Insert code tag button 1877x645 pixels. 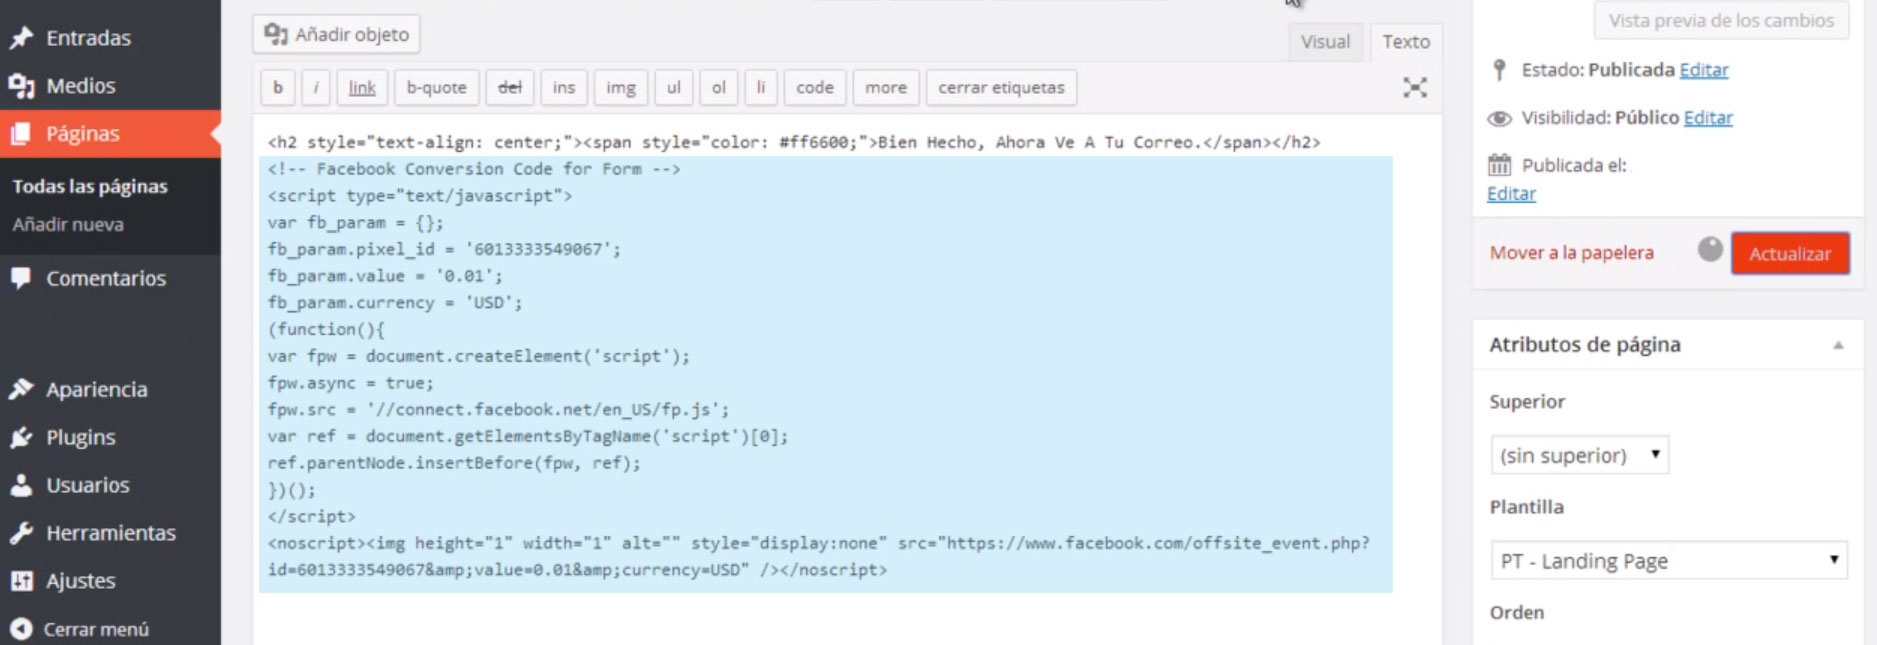pos(815,88)
